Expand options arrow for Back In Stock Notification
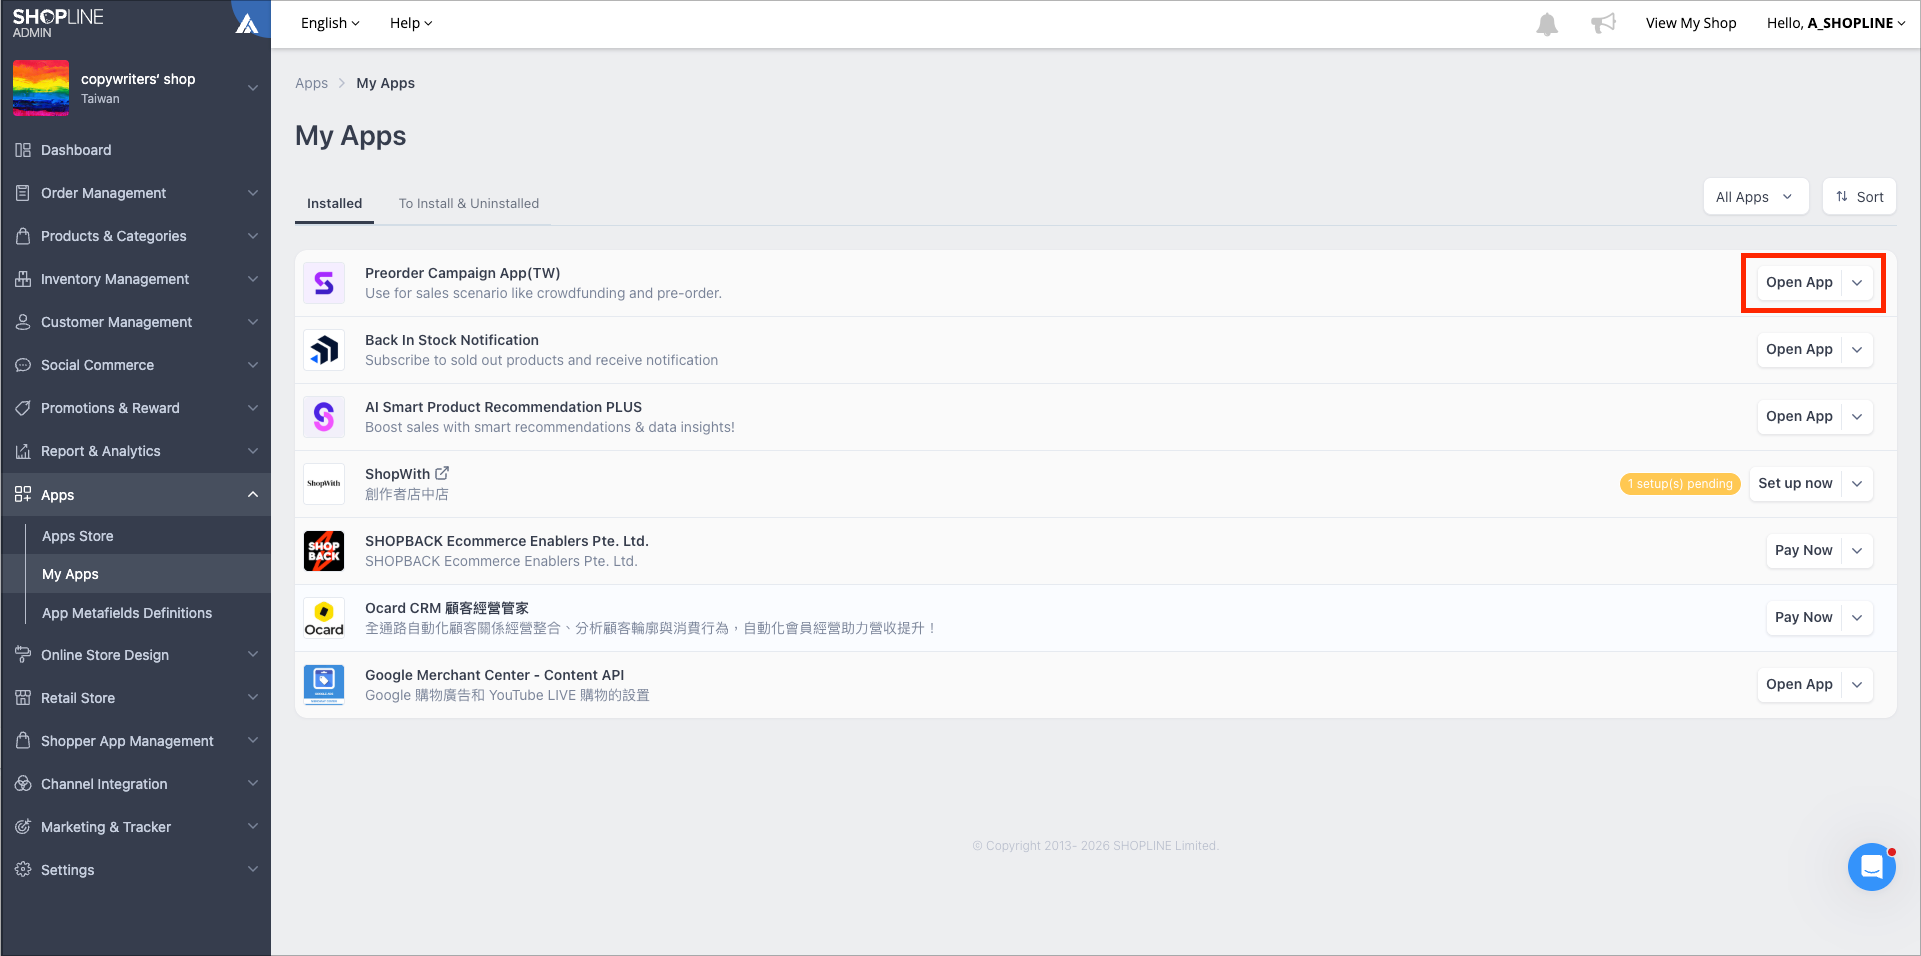This screenshot has height=956, width=1921. click(1857, 350)
